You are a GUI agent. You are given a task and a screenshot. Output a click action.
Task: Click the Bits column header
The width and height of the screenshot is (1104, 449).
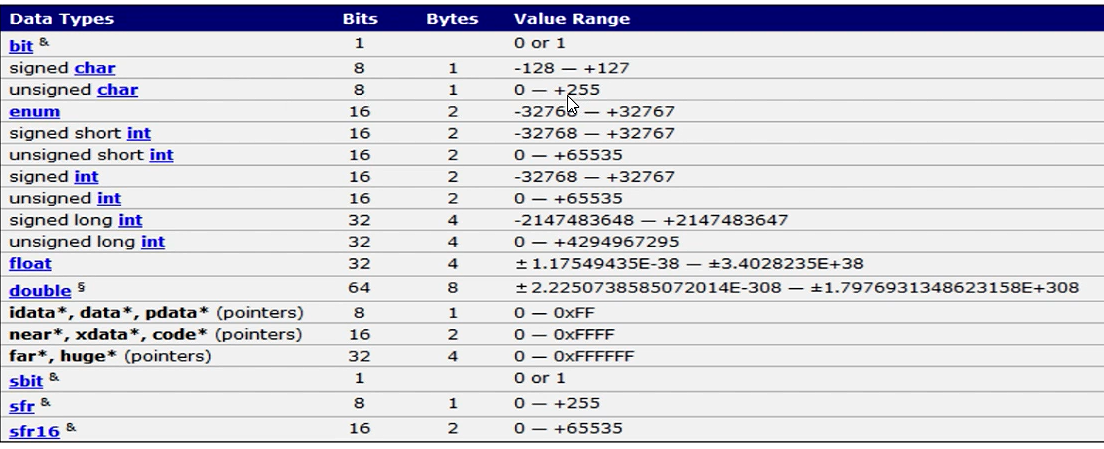360,19
